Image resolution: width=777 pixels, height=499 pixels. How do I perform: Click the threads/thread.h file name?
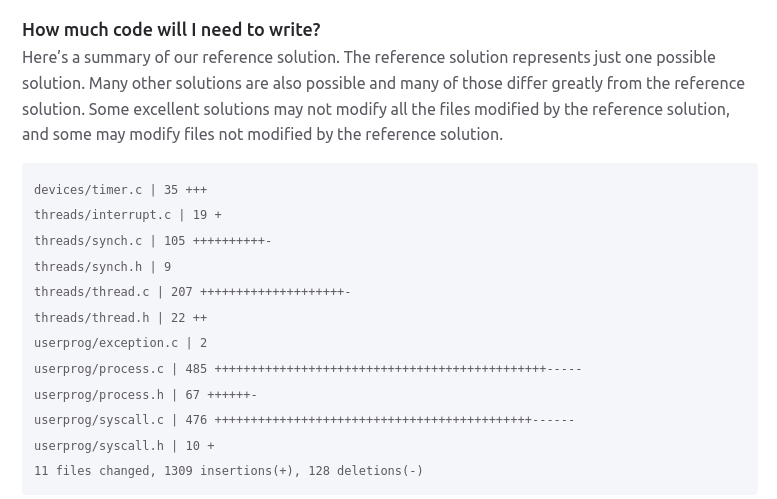click(92, 318)
